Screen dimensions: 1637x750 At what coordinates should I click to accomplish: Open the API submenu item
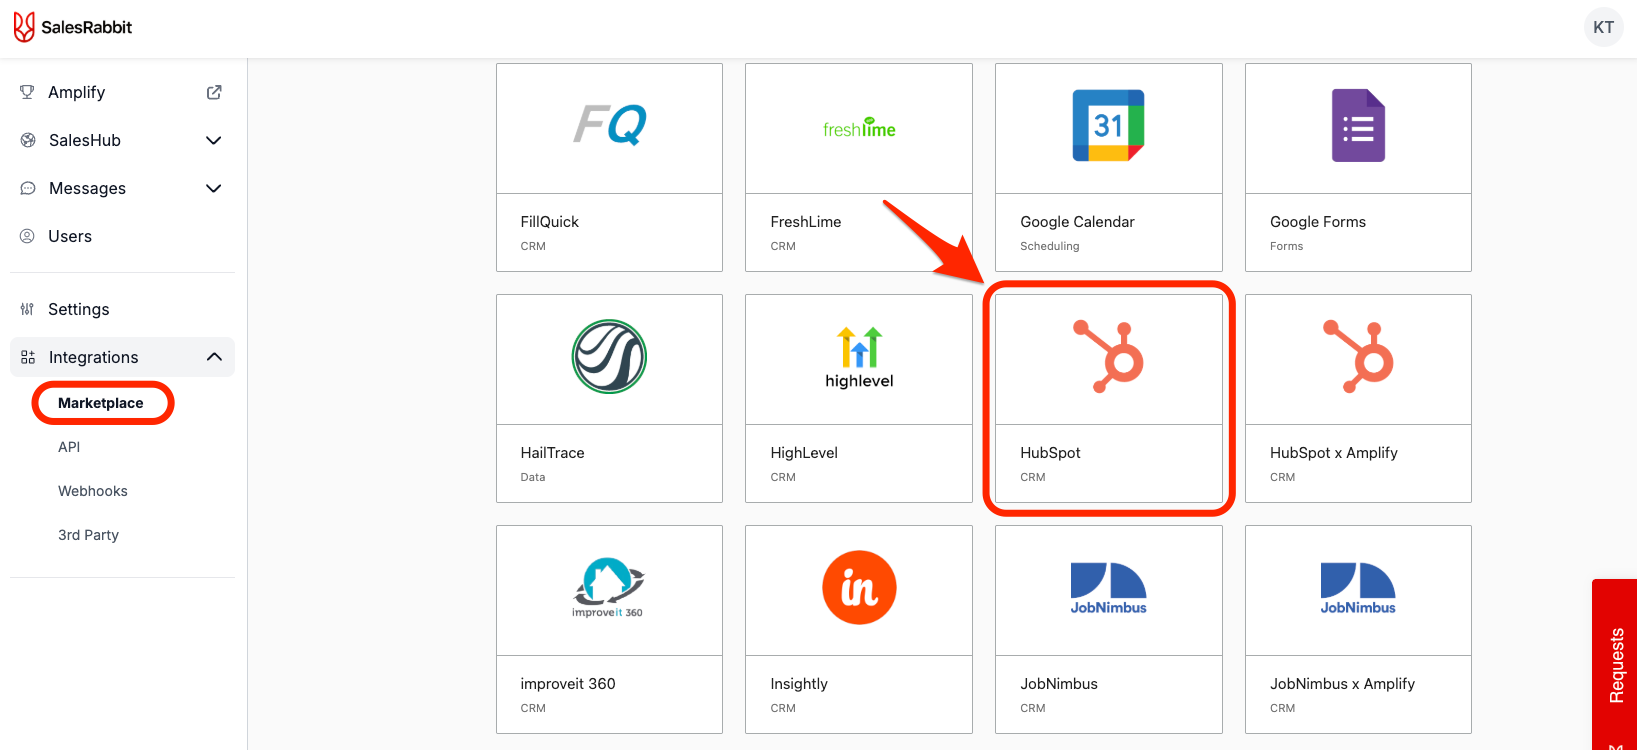pos(69,447)
